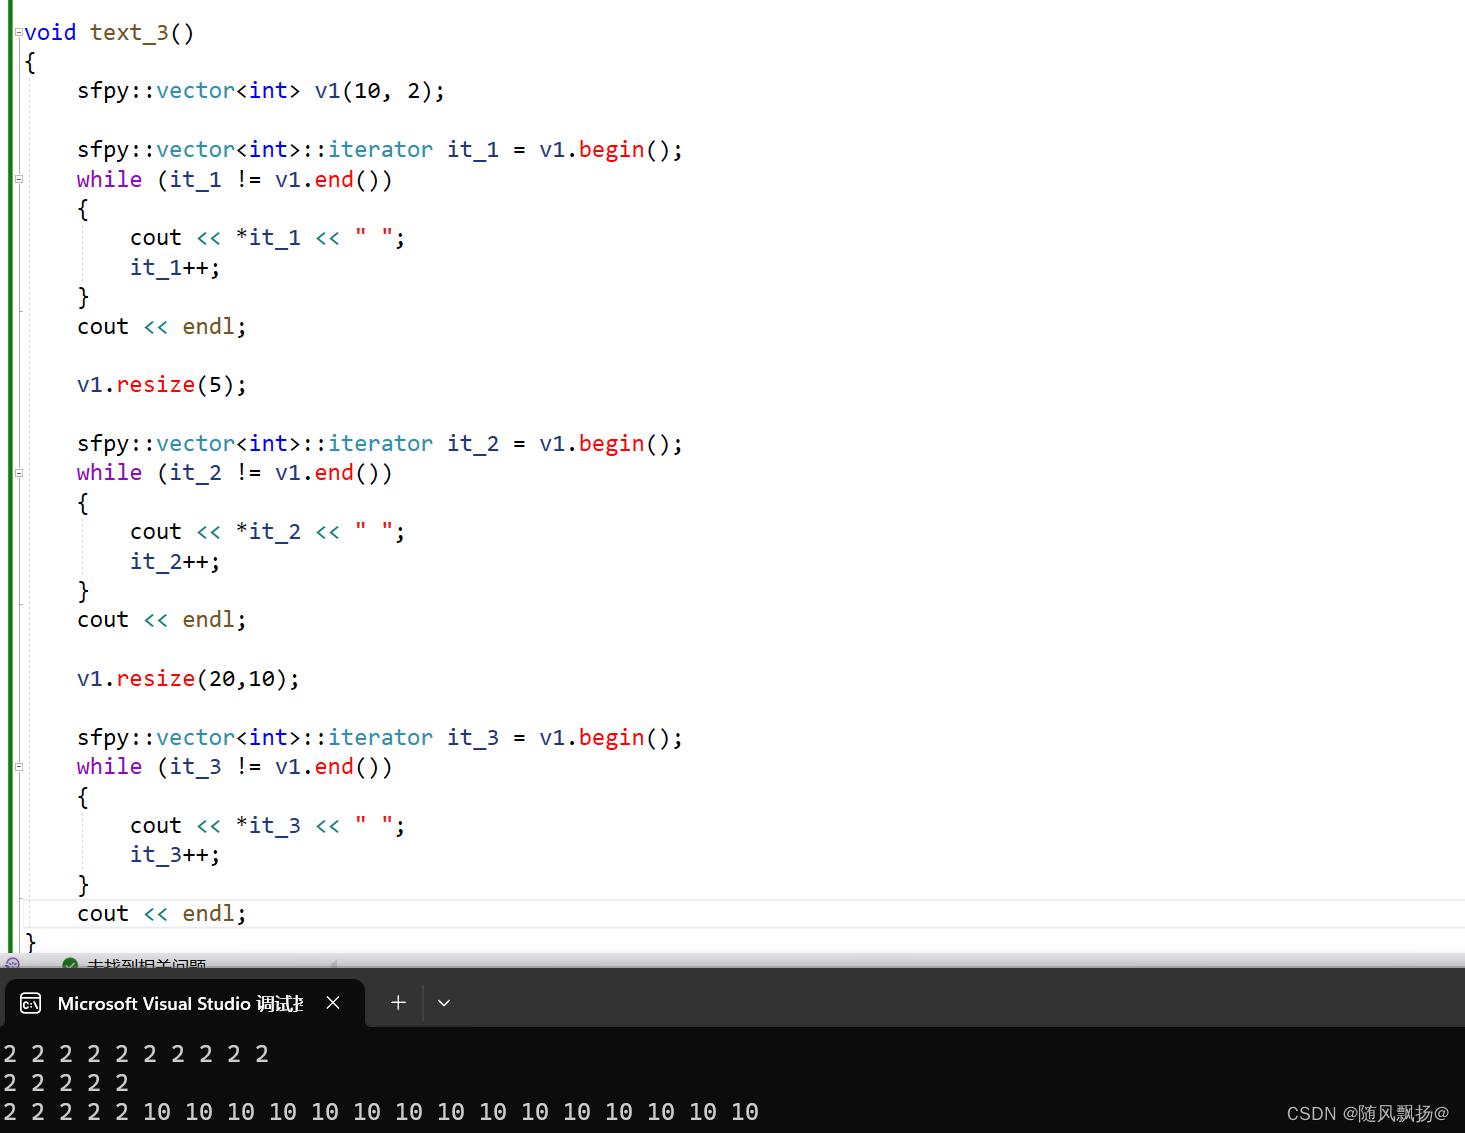Collapse the void text_3() function fold marker
Viewport: 1465px width, 1133px height.
pyautogui.click(x=18, y=33)
